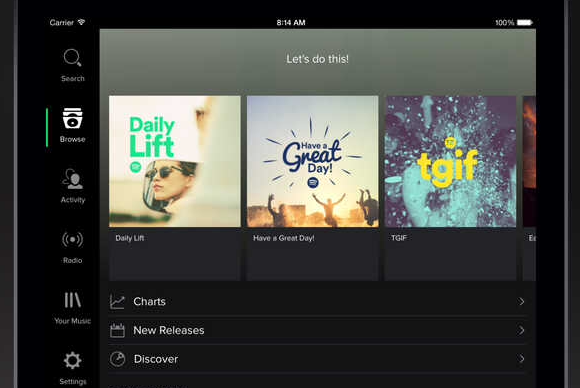Open the Activity person icon
The height and width of the screenshot is (388, 580).
[73, 179]
